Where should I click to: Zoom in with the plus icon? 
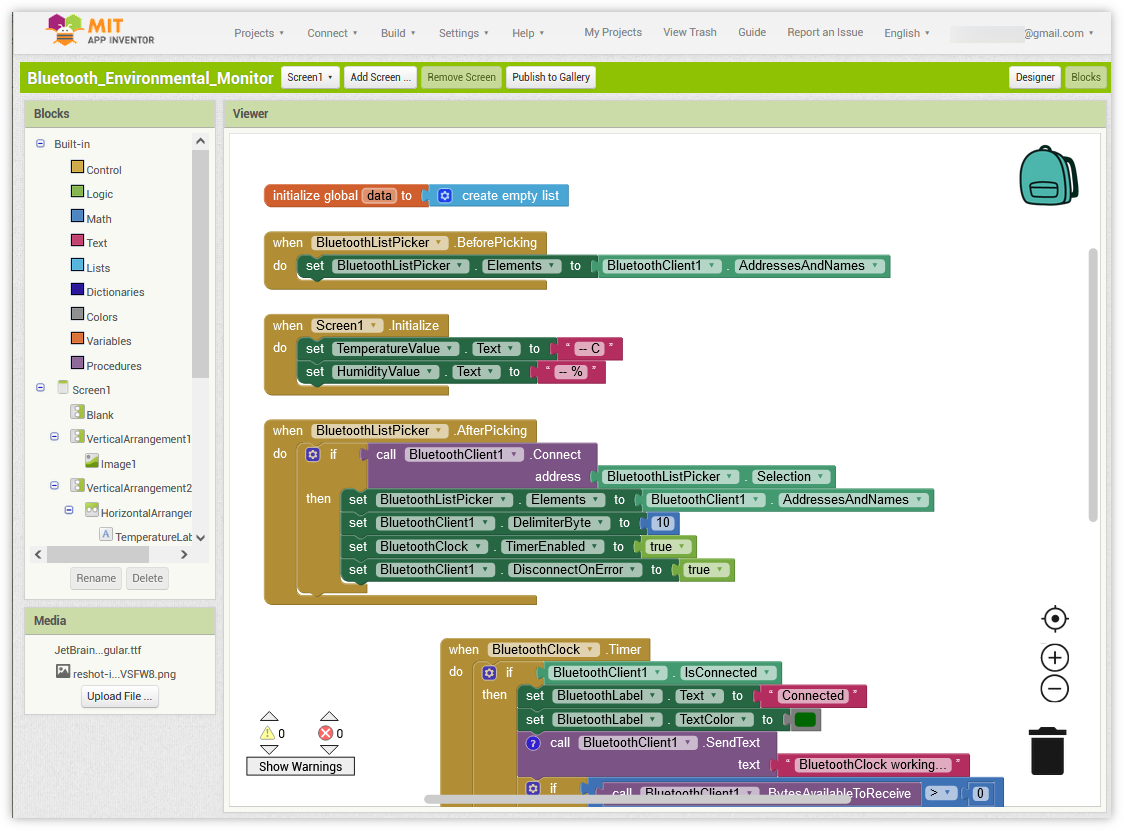(1054, 657)
